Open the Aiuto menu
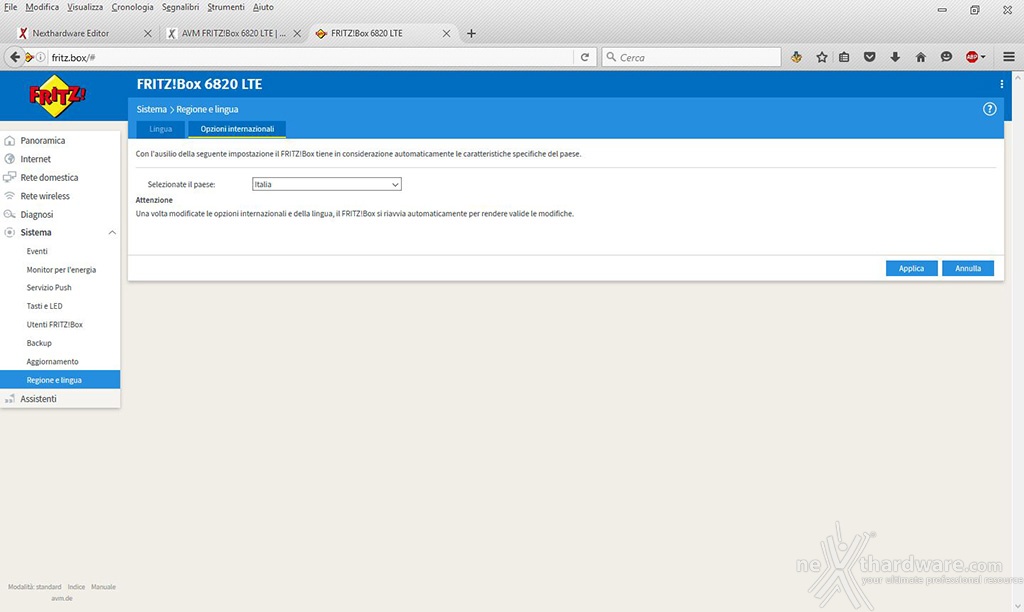Image resolution: width=1024 pixels, height=612 pixels. (263, 7)
